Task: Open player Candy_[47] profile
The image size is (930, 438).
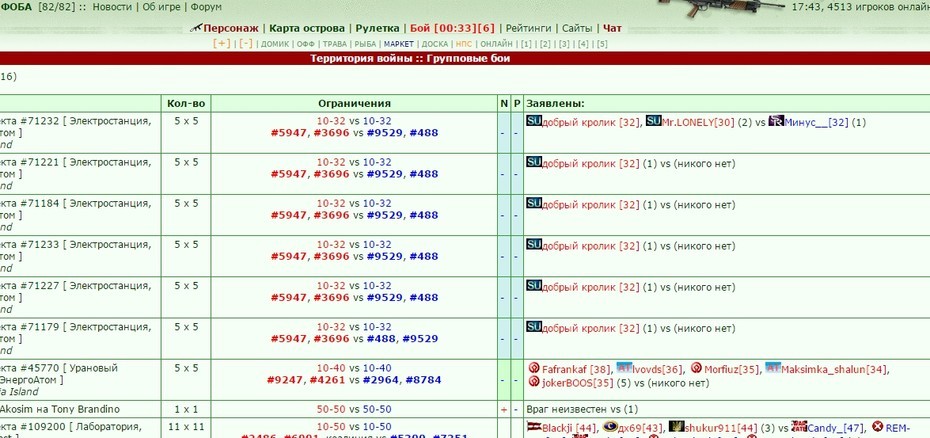Action: click(x=834, y=427)
